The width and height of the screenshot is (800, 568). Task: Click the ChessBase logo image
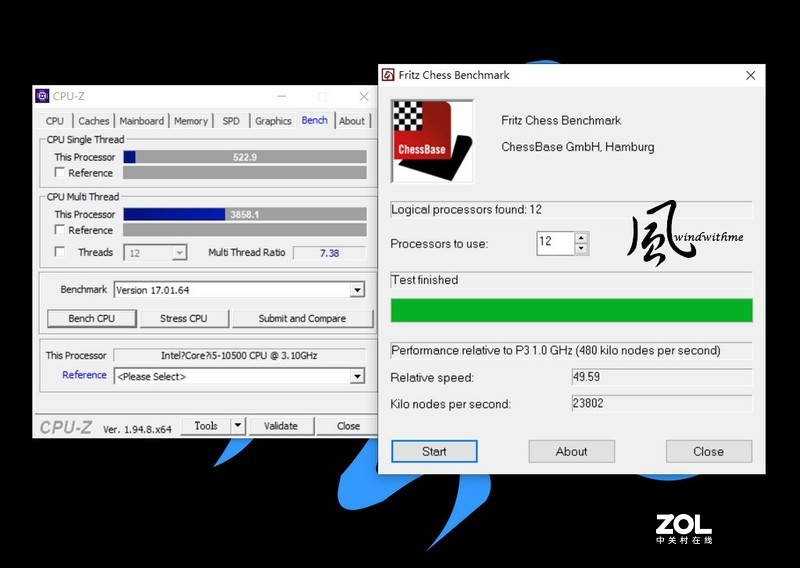[433, 141]
